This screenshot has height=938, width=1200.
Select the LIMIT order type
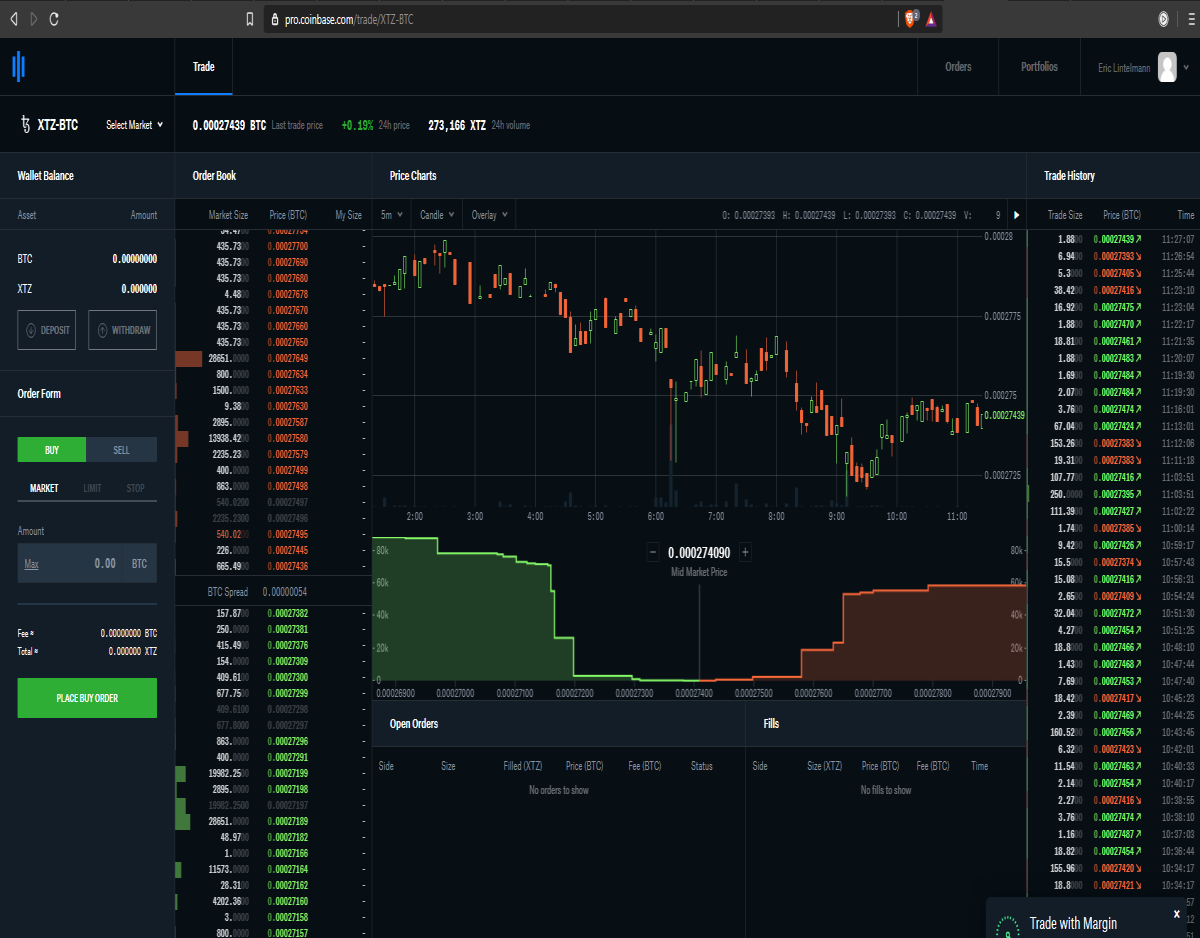(x=92, y=489)
